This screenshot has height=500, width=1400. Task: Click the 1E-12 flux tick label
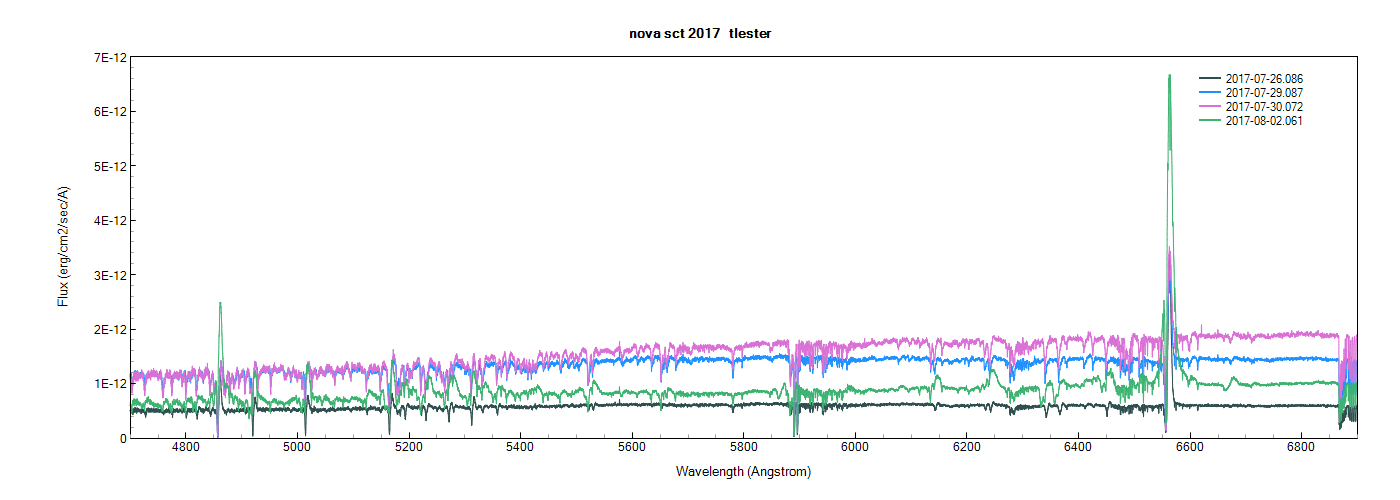tap(108, 384)
